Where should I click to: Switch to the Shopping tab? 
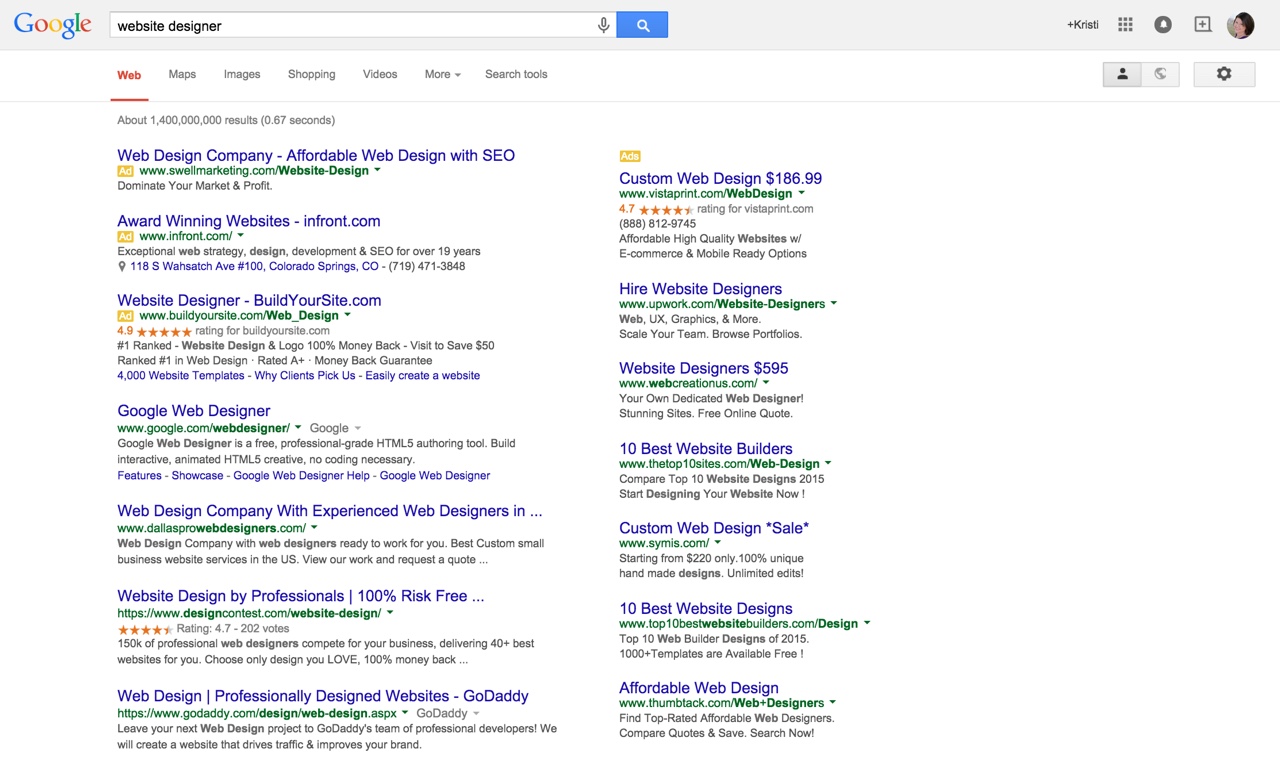[312, 74]
